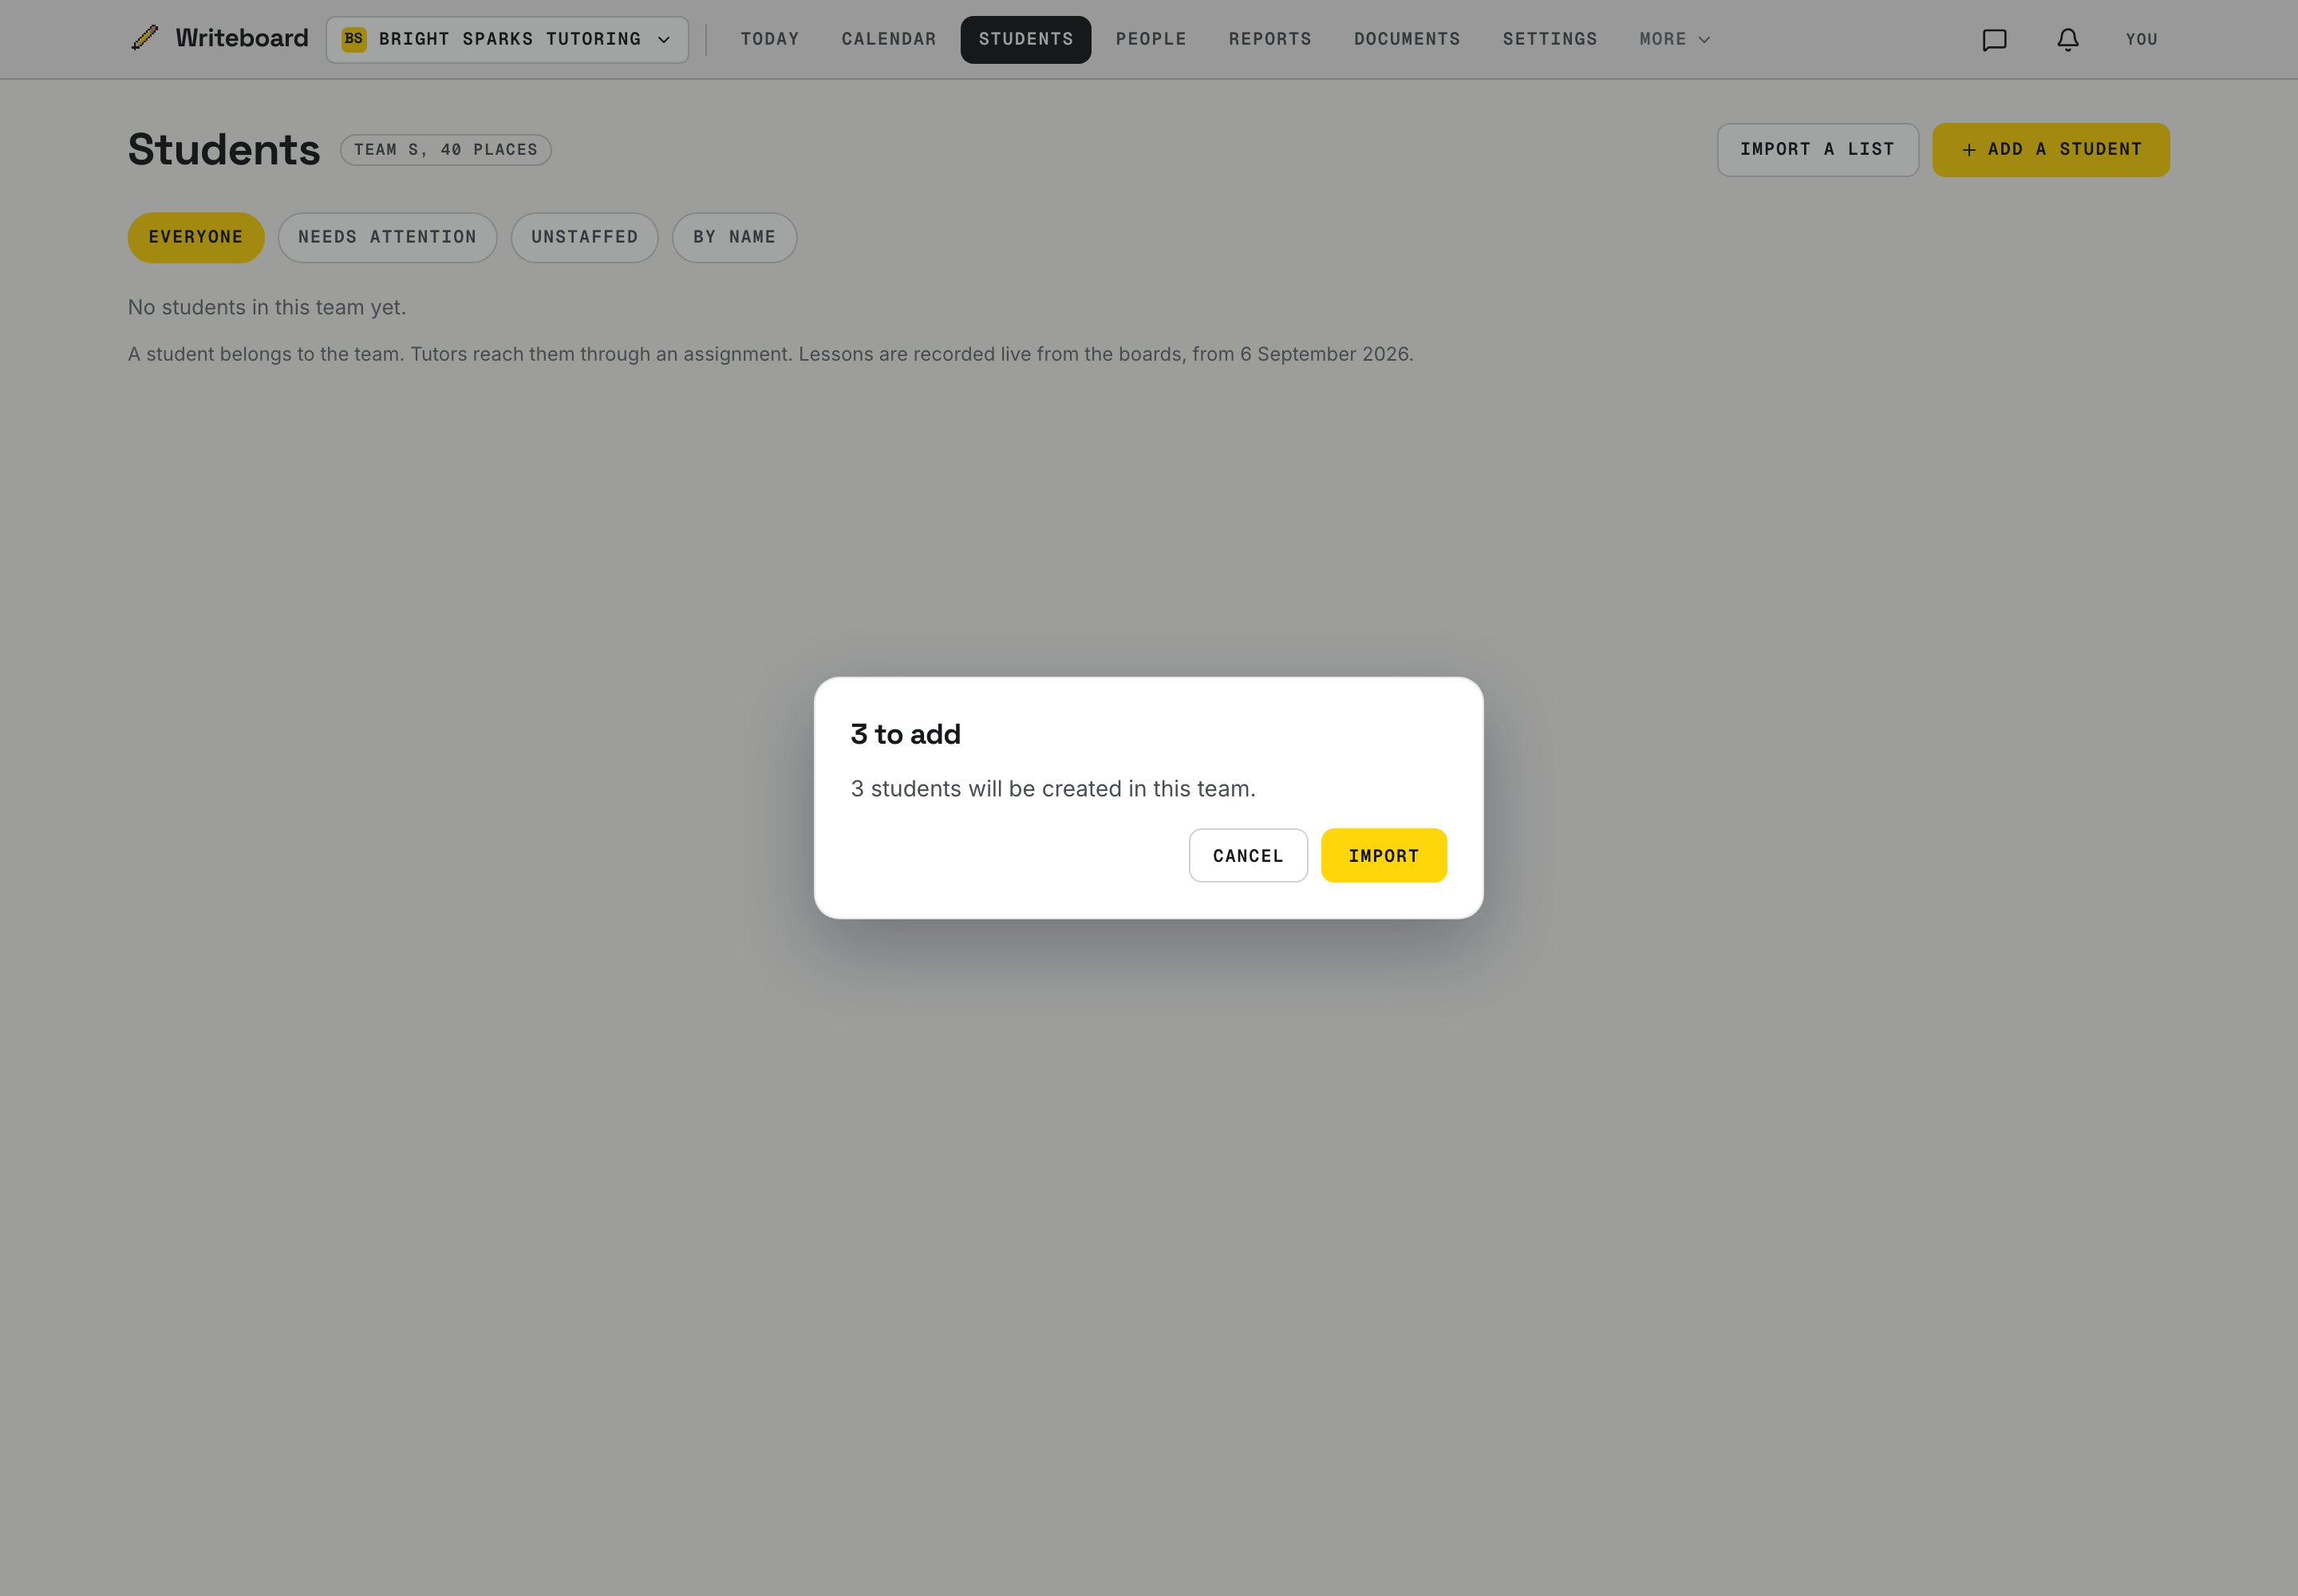Open the messages chat icon
This screenshot has width=2298, height=1596.
click(x=1994, y=40)
